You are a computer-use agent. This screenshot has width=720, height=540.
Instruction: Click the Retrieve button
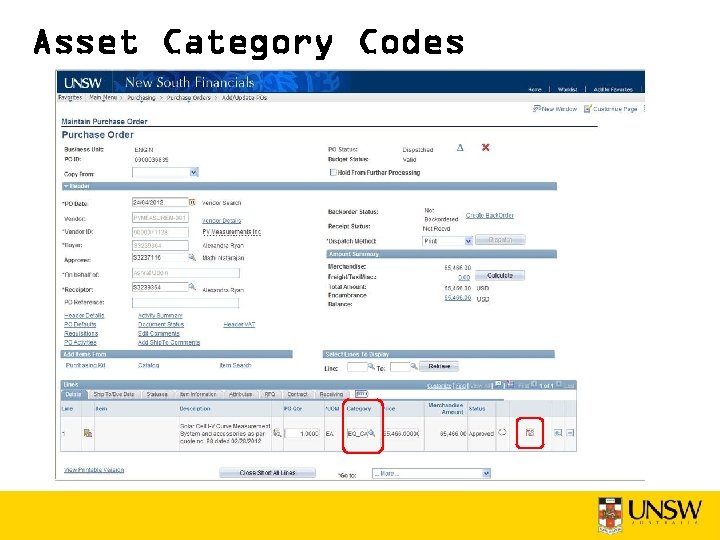coord(439,366)
